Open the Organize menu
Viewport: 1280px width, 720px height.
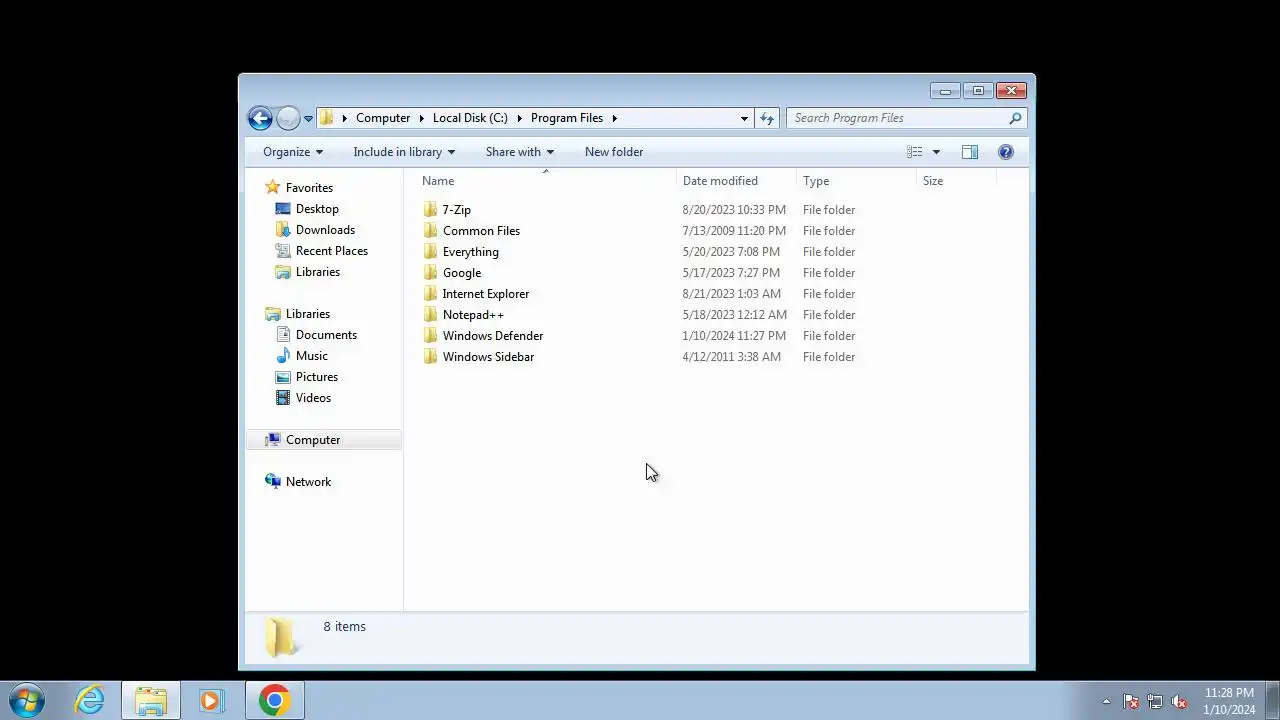pyautogui.click(x=293, y=152)
